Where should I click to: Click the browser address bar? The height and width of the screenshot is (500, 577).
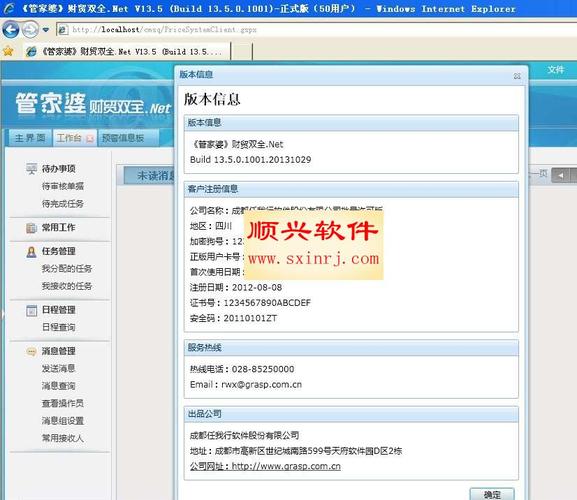pos(316,29)
